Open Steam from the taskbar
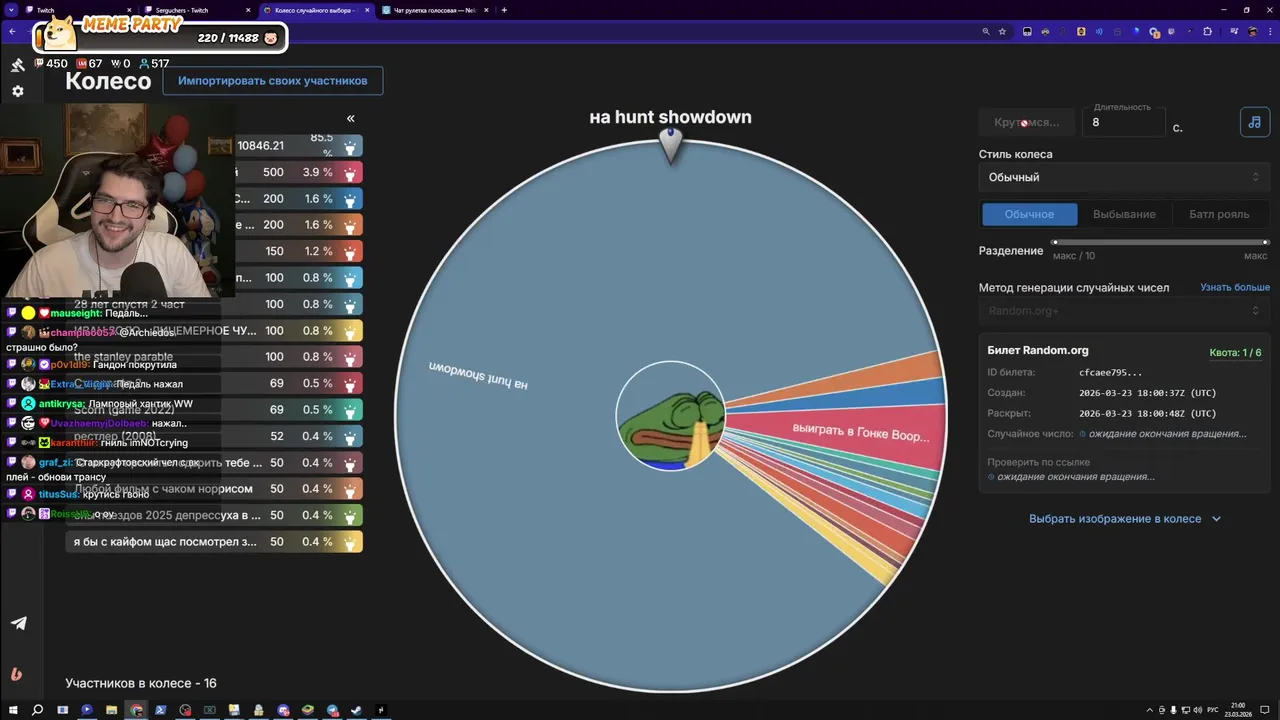The image size is (1280, 720). point(357,710)
